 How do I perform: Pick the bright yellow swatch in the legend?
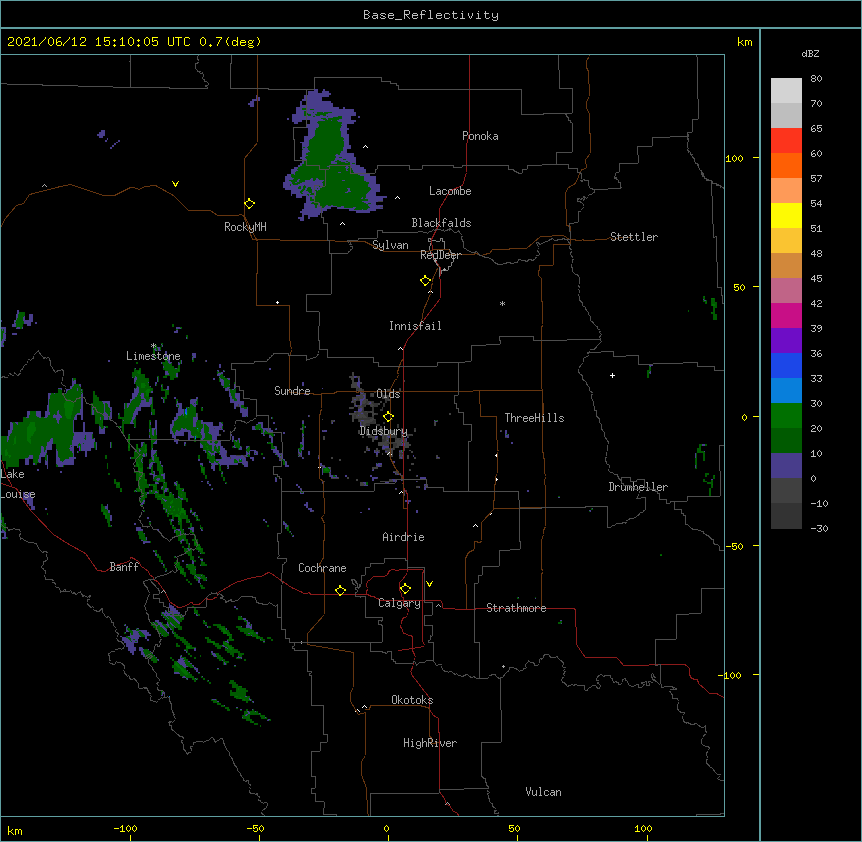(786, 215)
